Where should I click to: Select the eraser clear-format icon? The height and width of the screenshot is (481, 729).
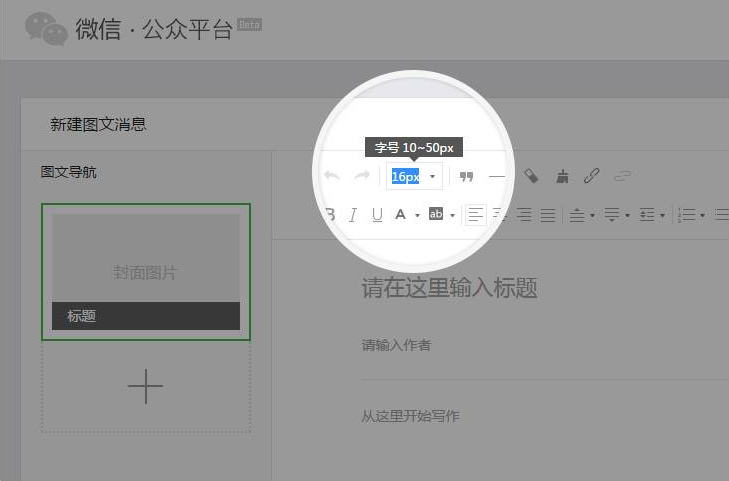(531, 176)
